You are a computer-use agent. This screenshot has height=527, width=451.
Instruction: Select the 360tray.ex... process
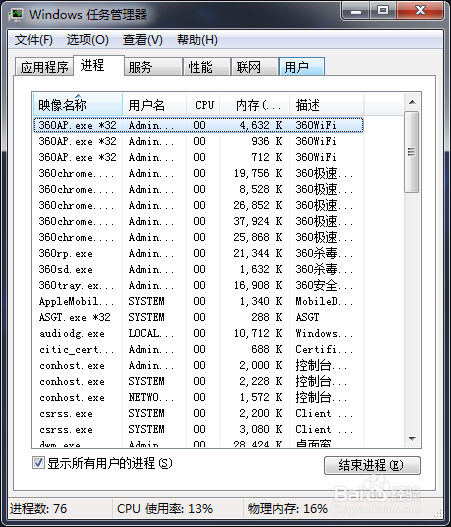(198, 285)
